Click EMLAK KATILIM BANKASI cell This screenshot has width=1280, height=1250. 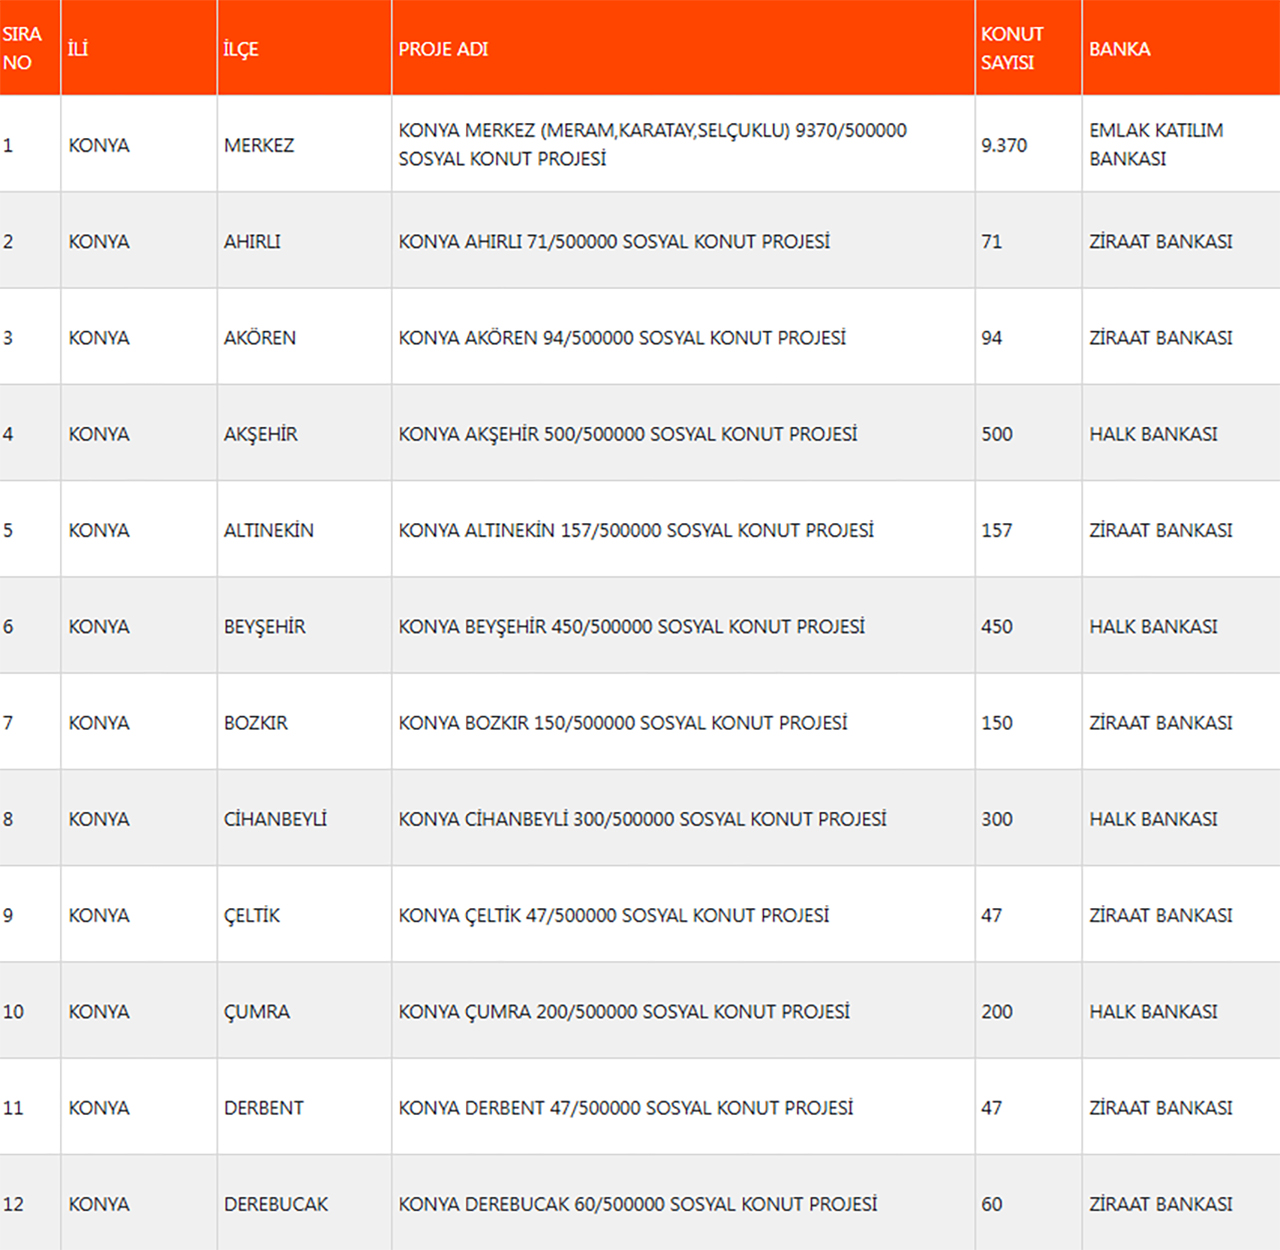point(1155,144)
